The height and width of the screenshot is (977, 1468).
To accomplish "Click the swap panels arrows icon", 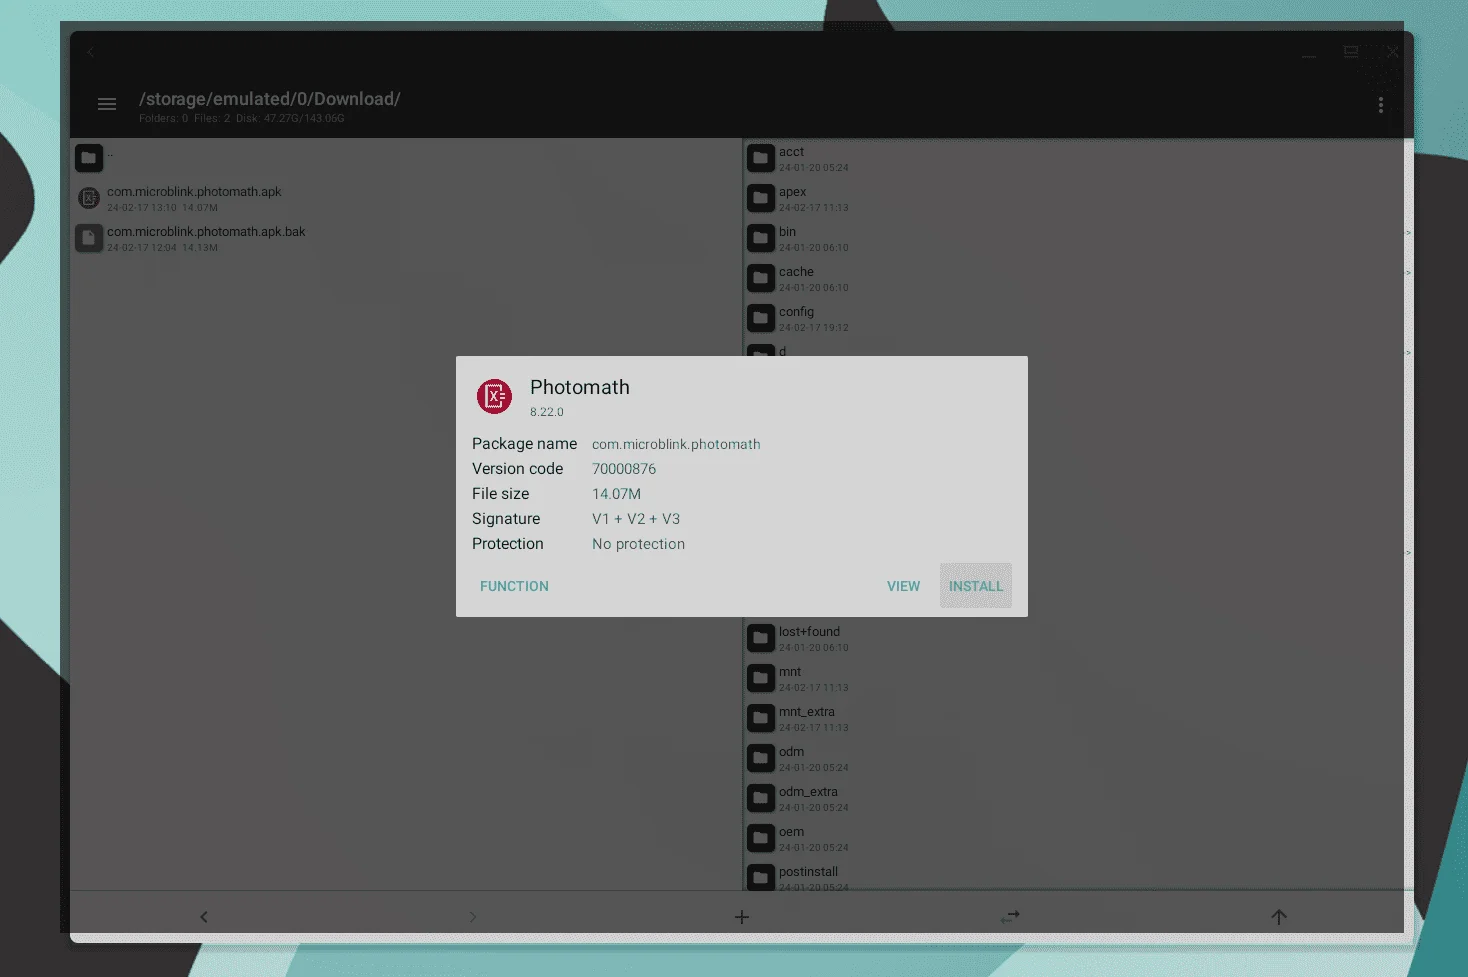I will (1011, 916).
